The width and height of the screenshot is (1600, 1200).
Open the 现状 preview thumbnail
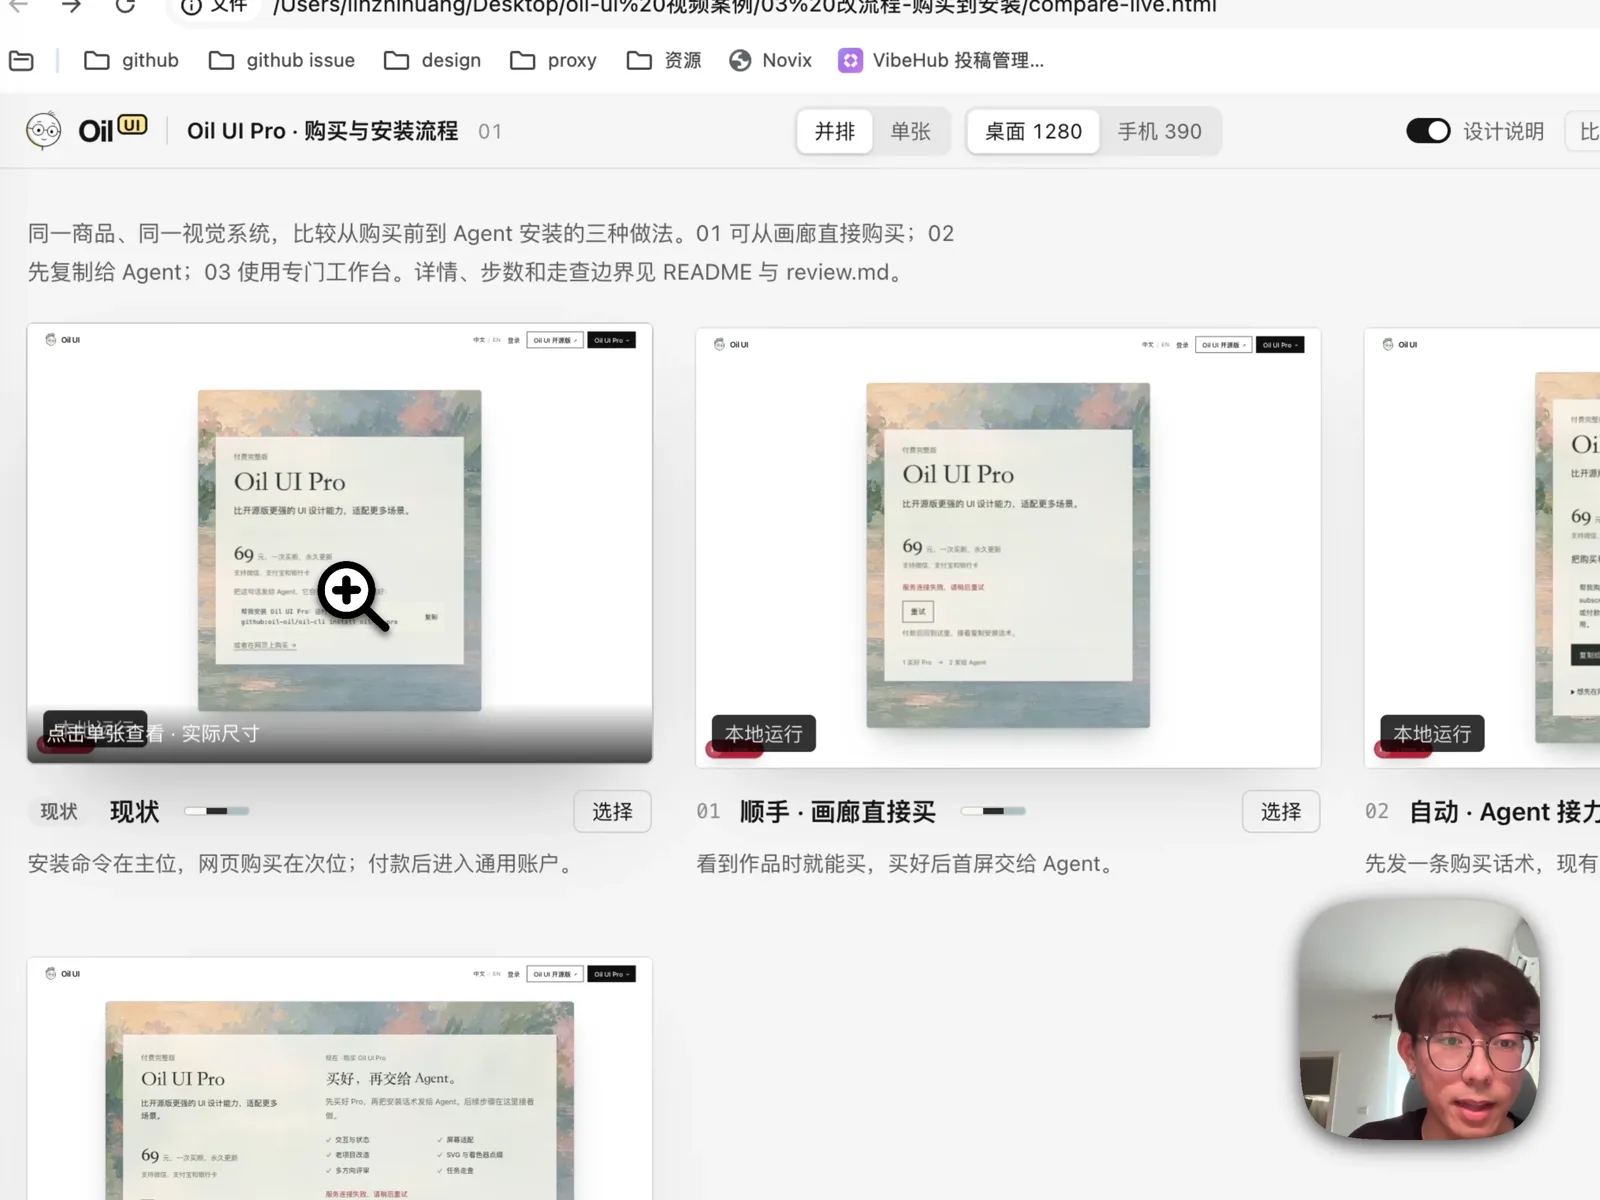pos(340,543)
